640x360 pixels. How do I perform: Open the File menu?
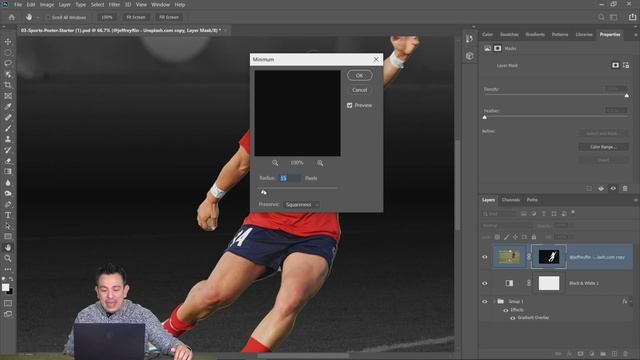pos(18,4)
